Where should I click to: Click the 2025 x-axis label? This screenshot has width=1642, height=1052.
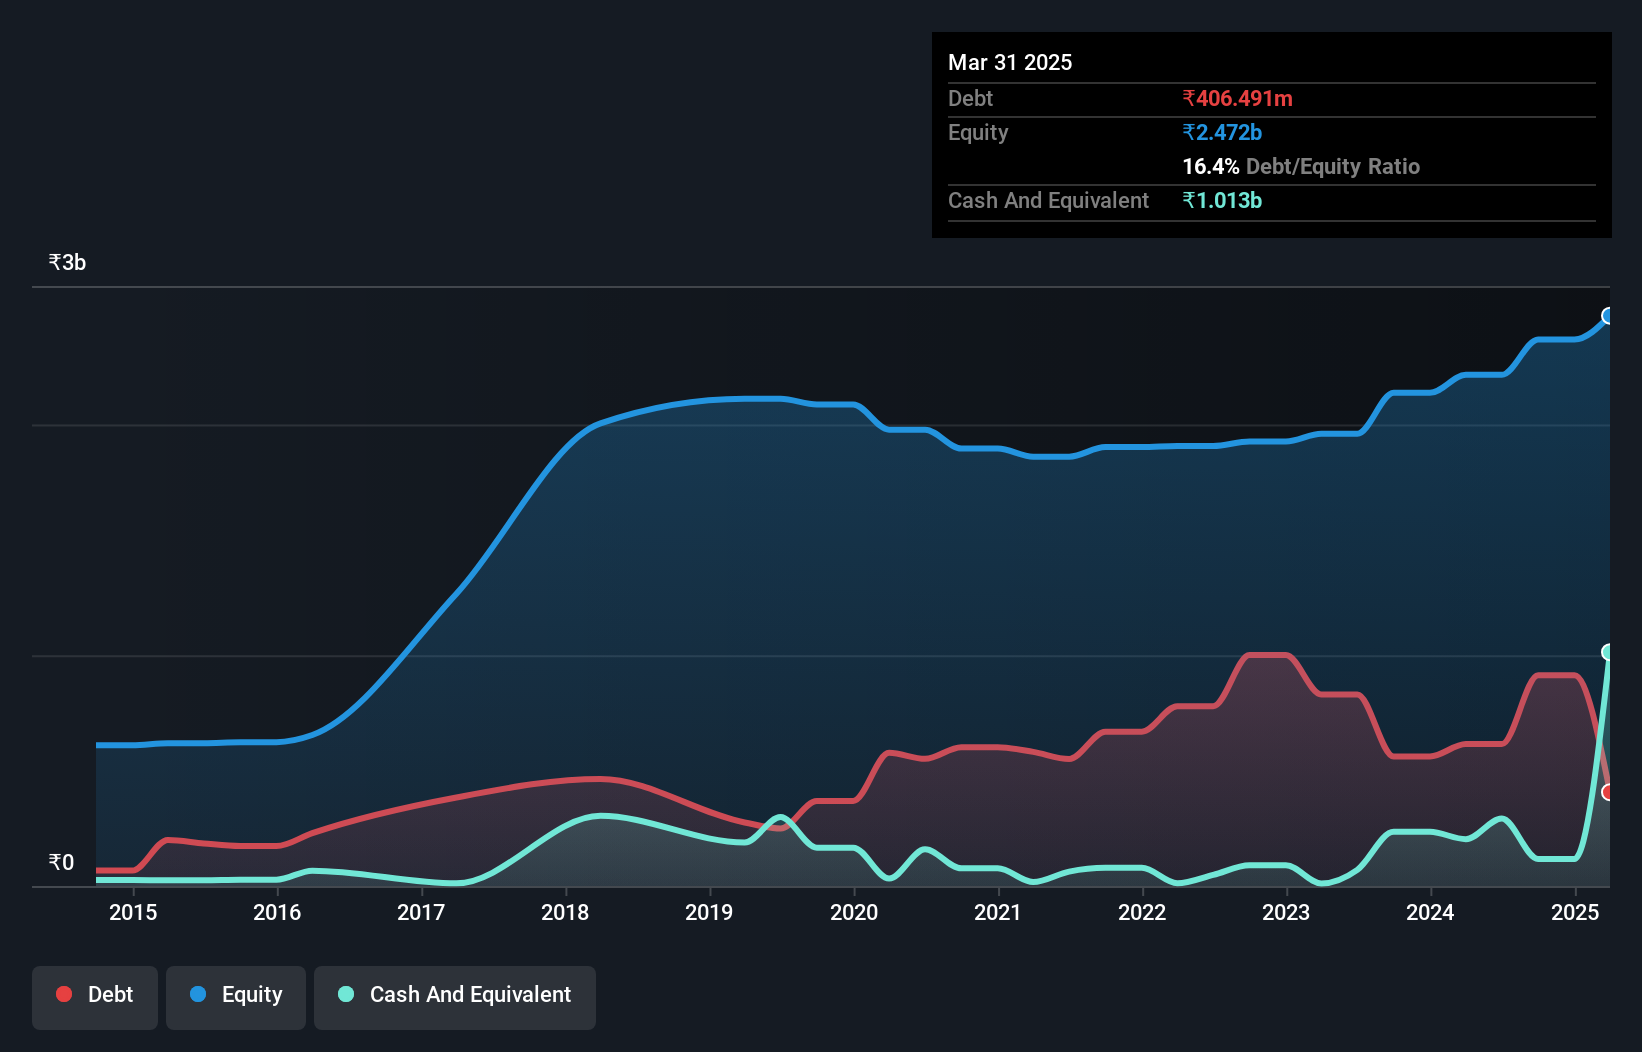(x=1575, y=912)
